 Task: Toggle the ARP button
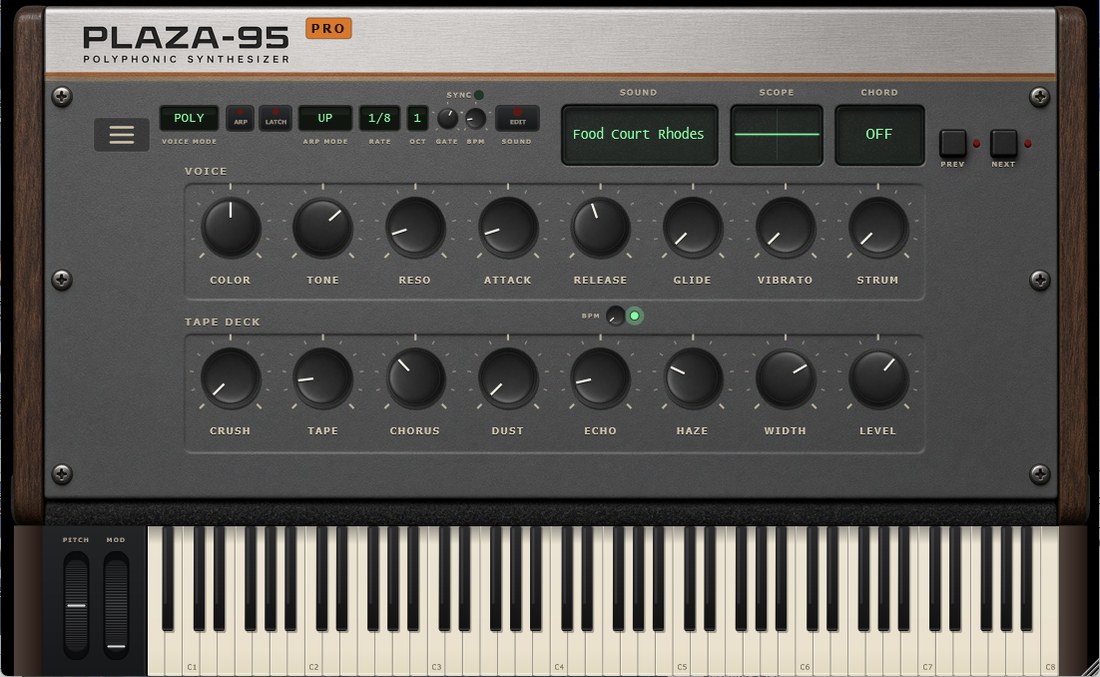click(x=240, y=118)
